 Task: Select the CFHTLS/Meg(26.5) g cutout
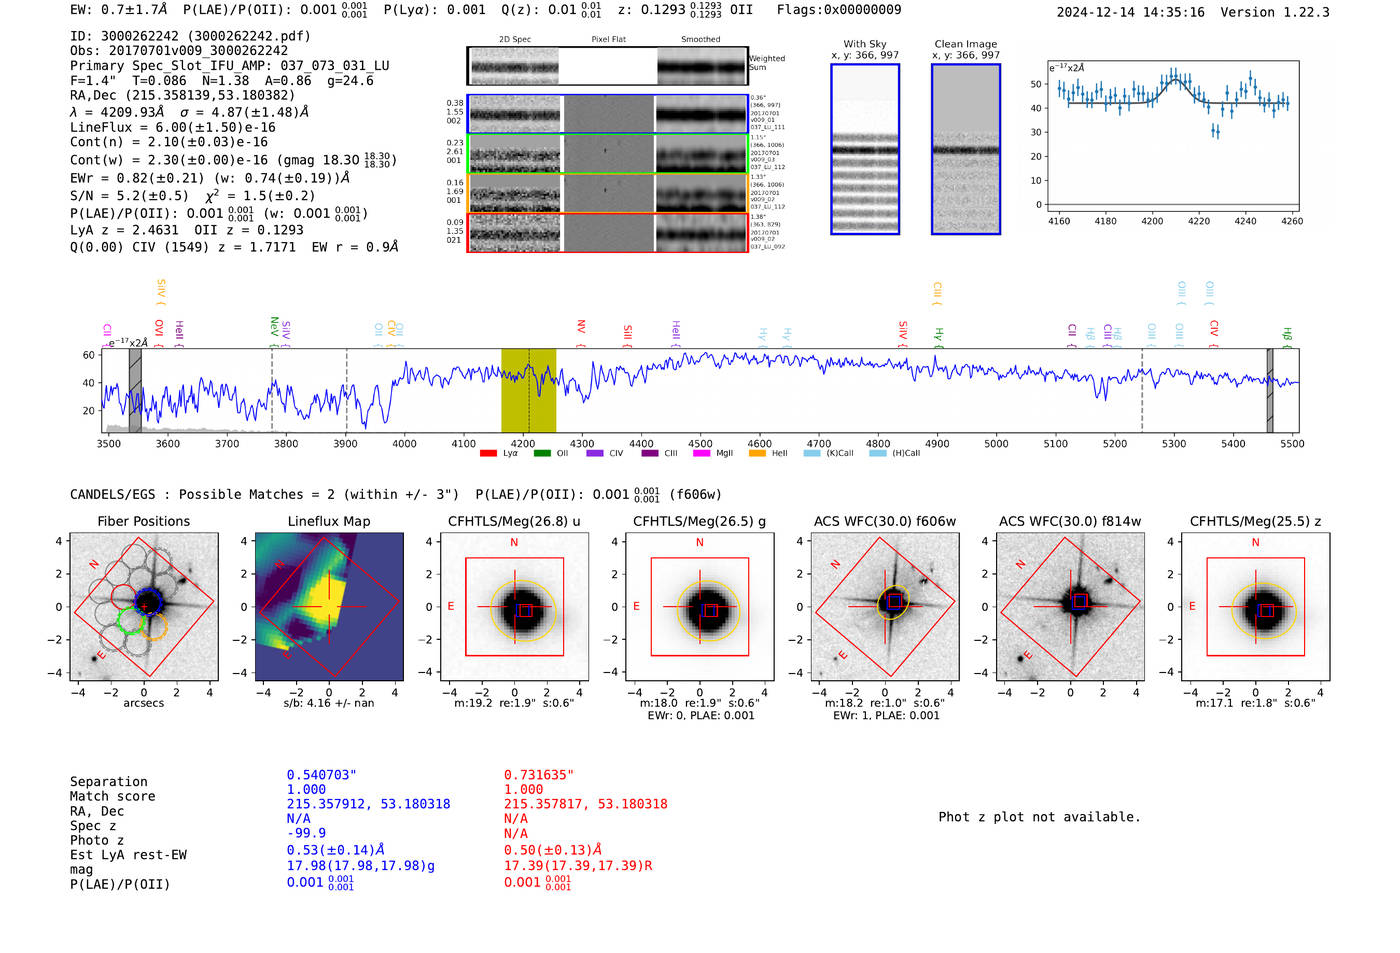(700, 607)
